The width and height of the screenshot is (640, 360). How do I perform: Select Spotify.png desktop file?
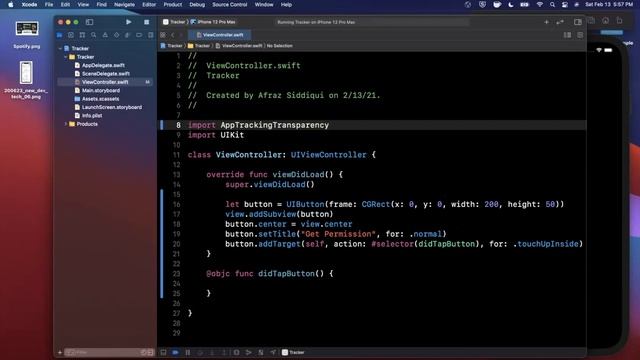coord(27,34)
